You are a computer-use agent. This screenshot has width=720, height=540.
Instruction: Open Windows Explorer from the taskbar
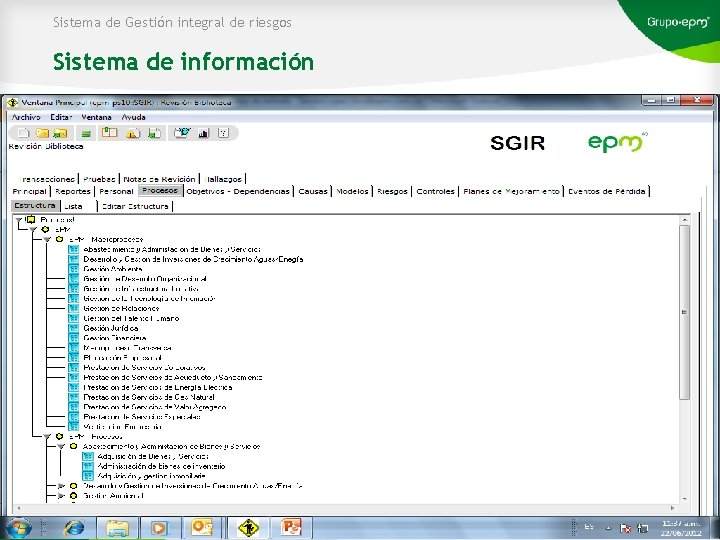117,527
